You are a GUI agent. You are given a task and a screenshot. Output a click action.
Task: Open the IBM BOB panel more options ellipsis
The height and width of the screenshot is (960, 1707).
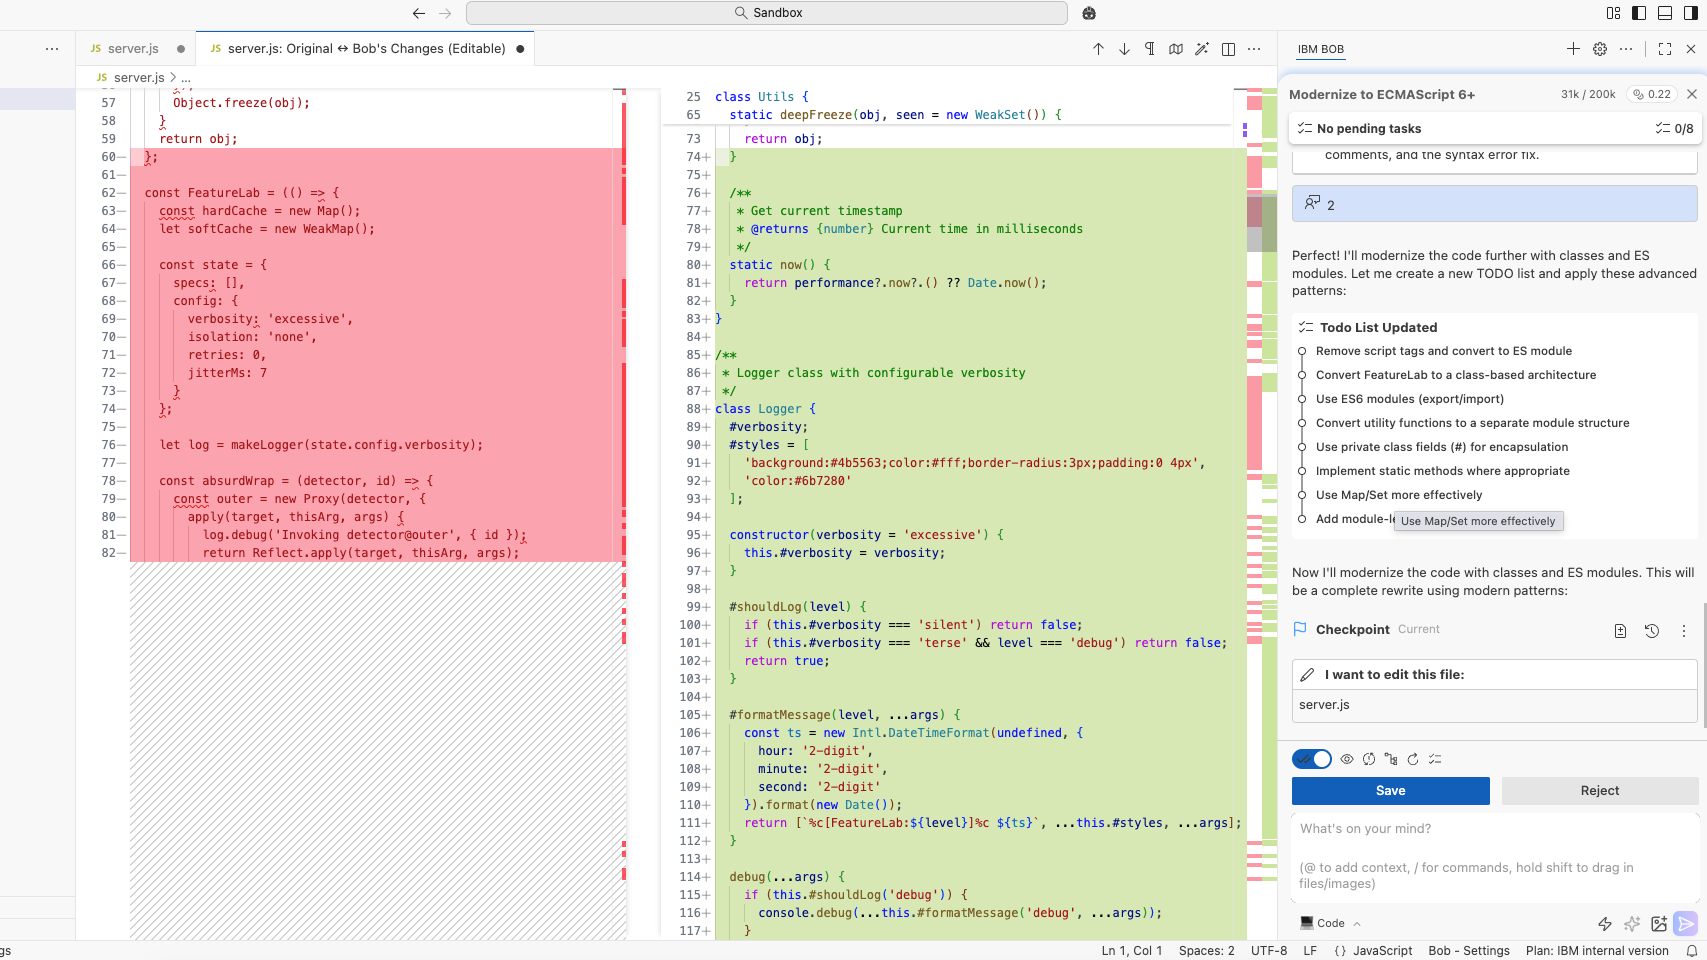coord(1626,49)
